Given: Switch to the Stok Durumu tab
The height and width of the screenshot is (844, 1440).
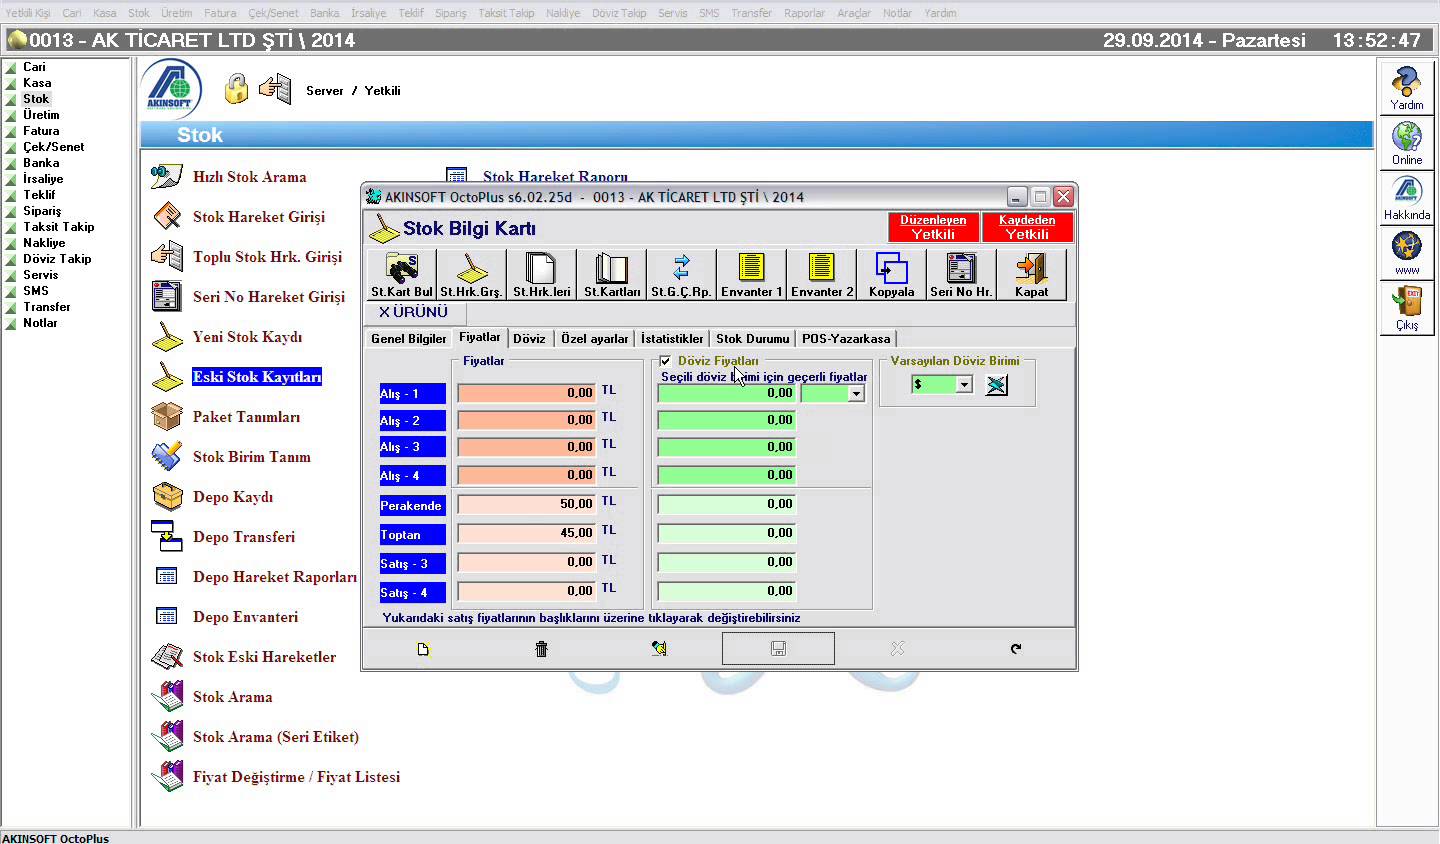Looking at the screenshot, I should pos(752,339).
